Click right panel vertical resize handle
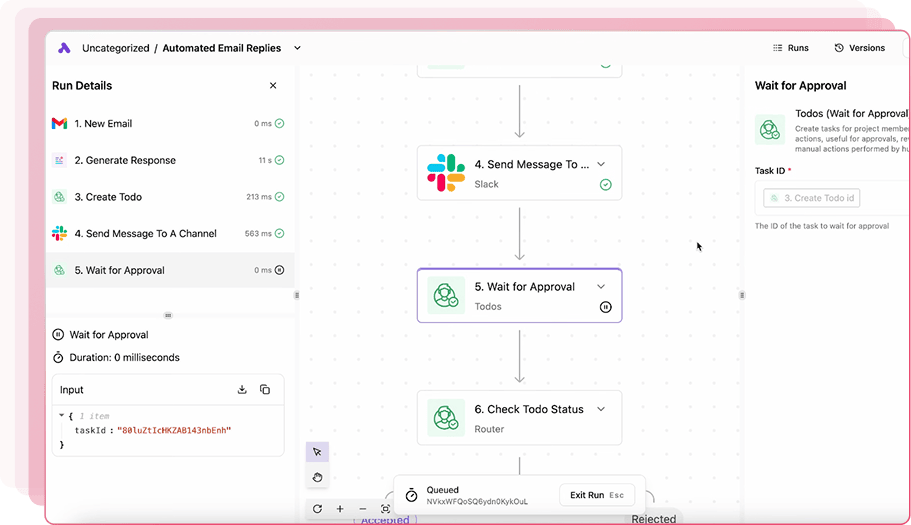The image size is (911, 525). click(742, 295)
